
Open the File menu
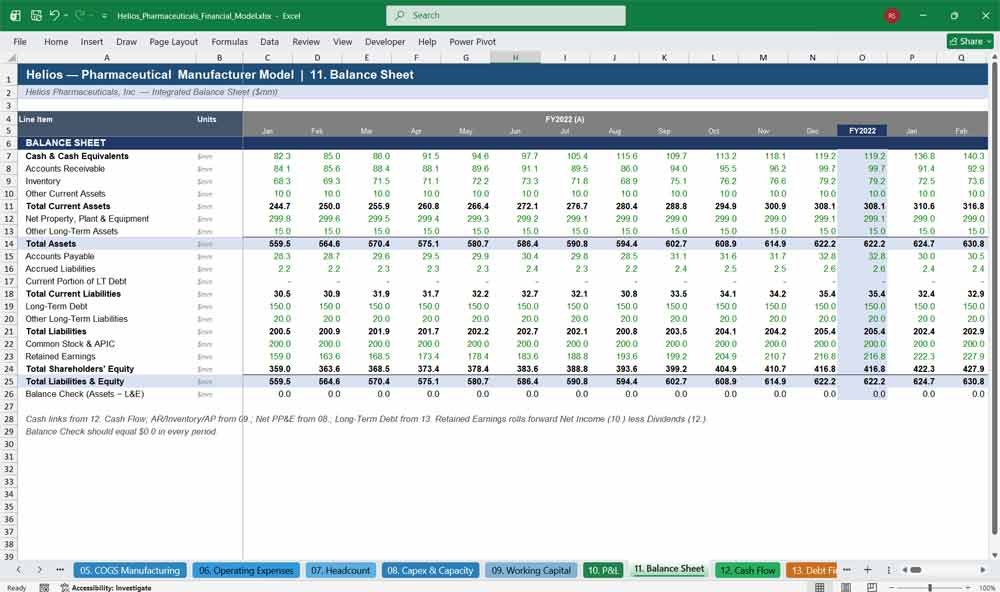[20, 41]
